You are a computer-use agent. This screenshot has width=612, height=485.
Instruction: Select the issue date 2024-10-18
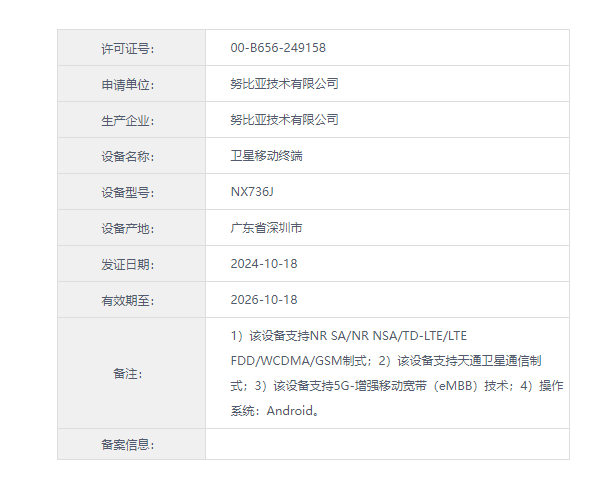point(264,263)
